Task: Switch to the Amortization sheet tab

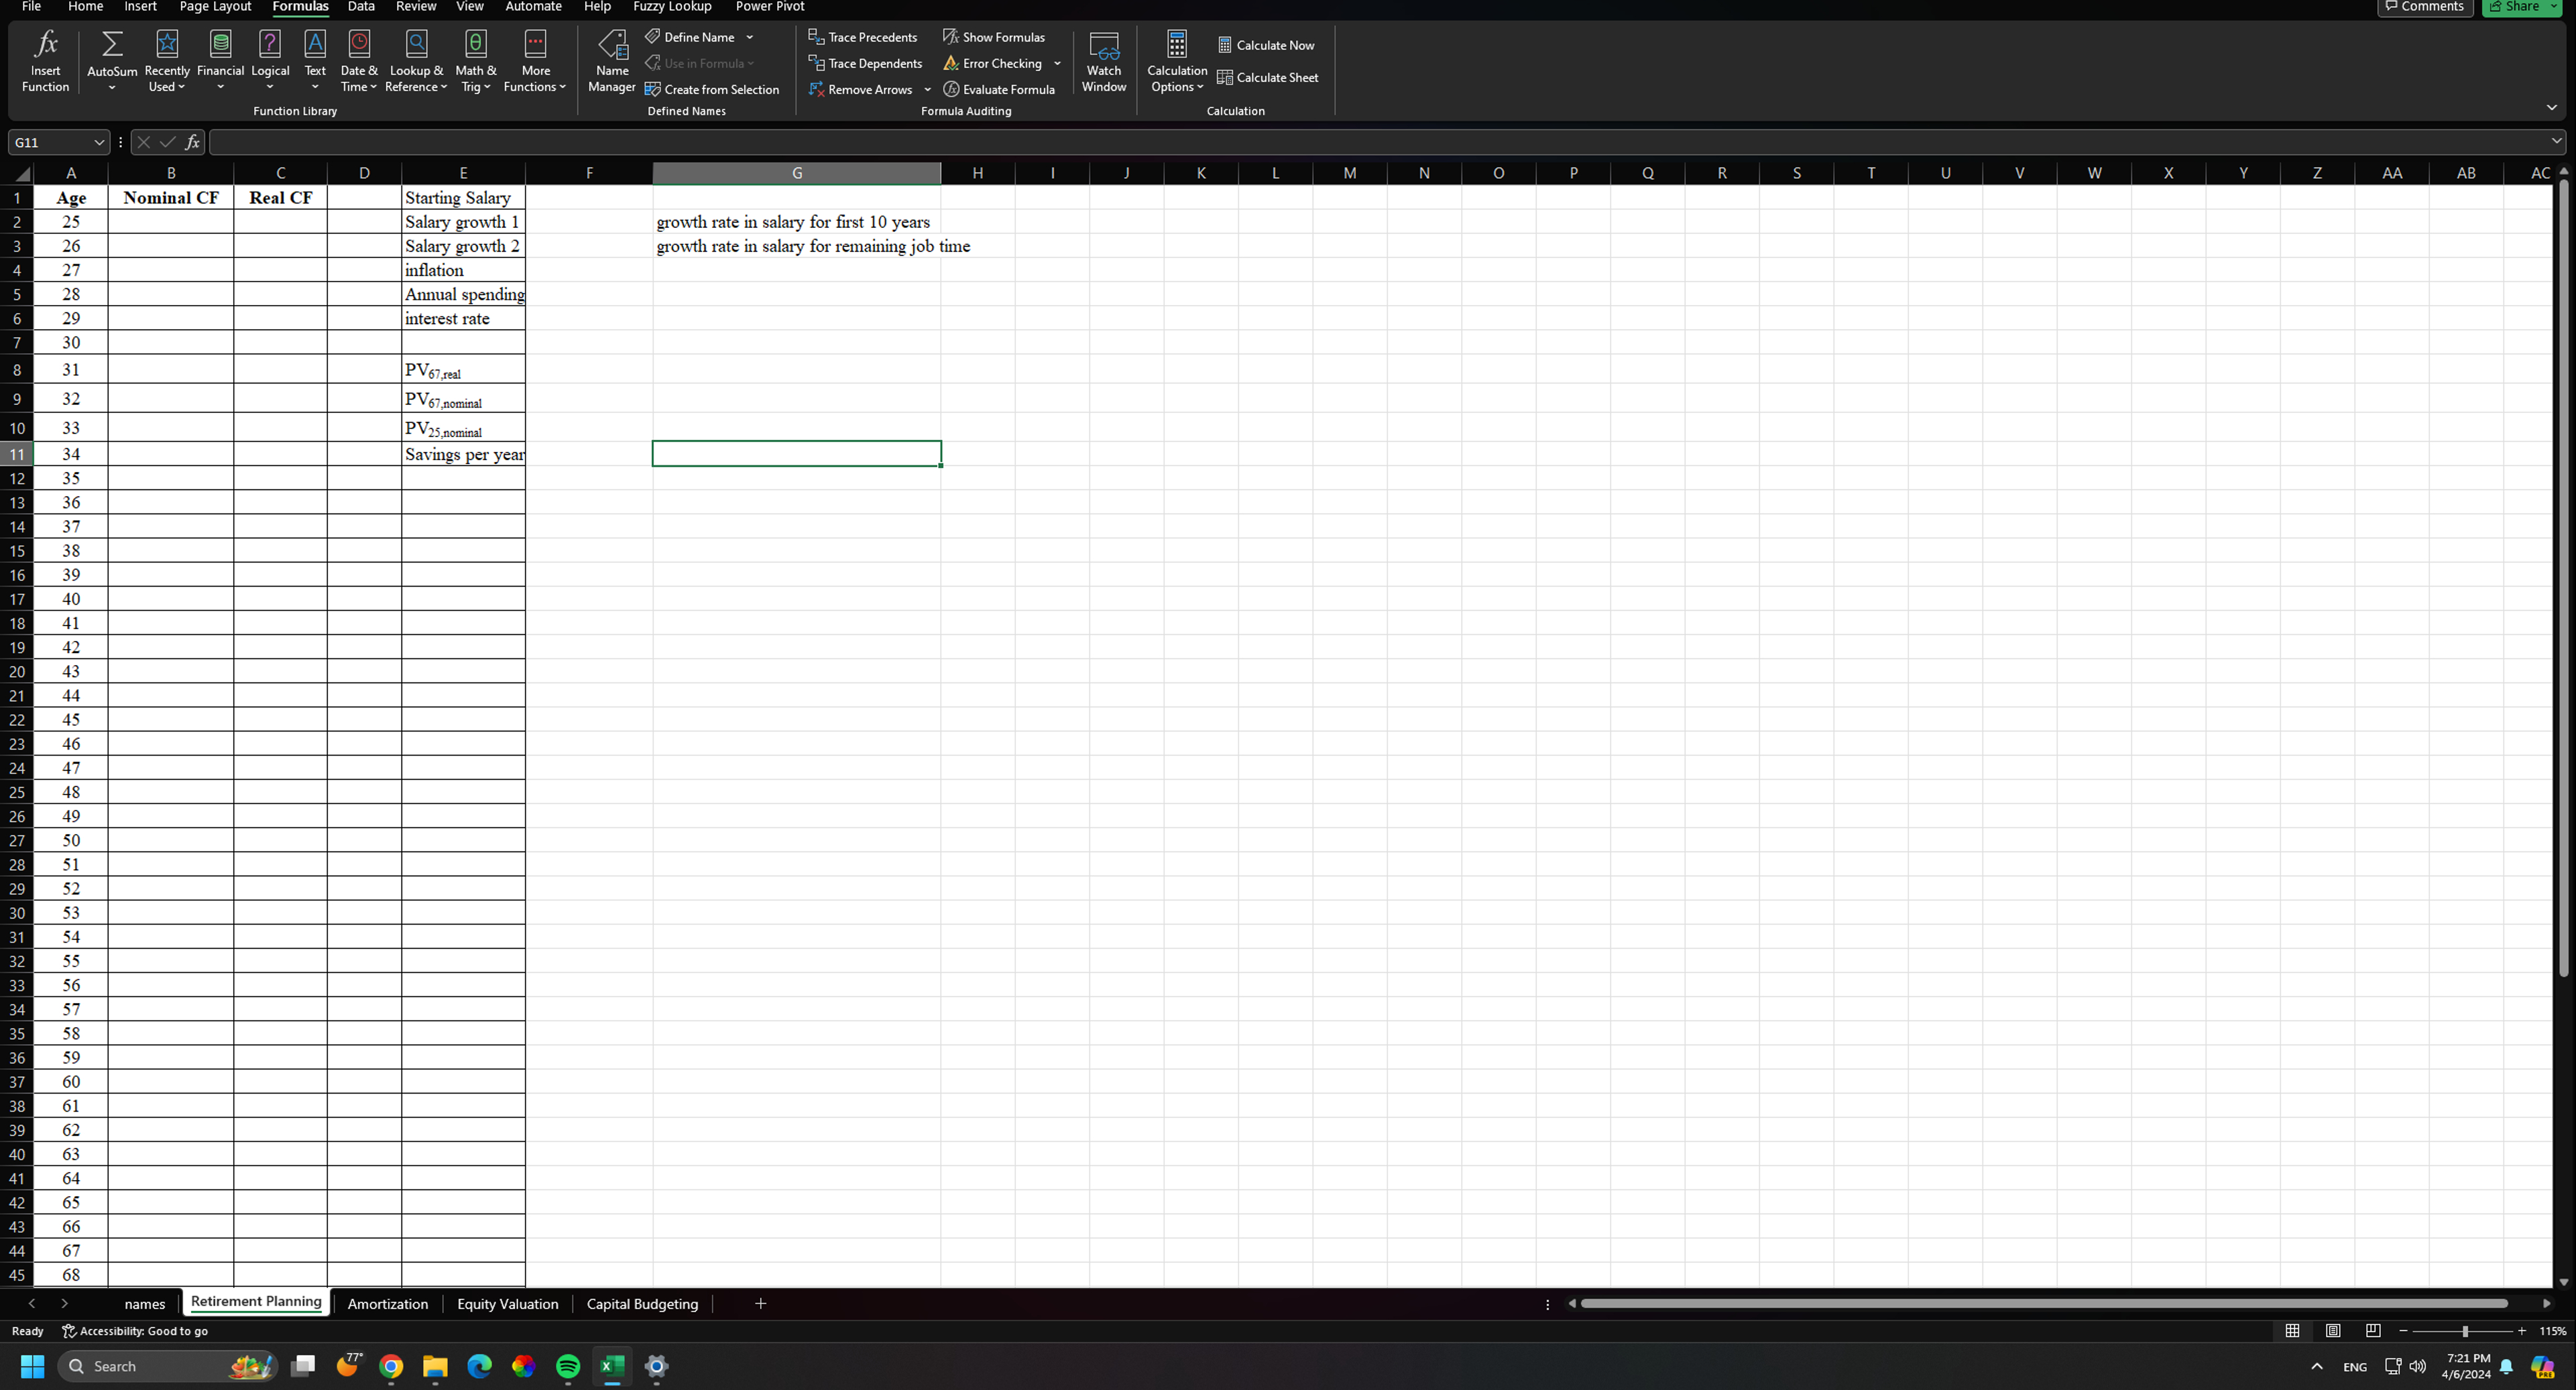Action: pos(388,1304)
